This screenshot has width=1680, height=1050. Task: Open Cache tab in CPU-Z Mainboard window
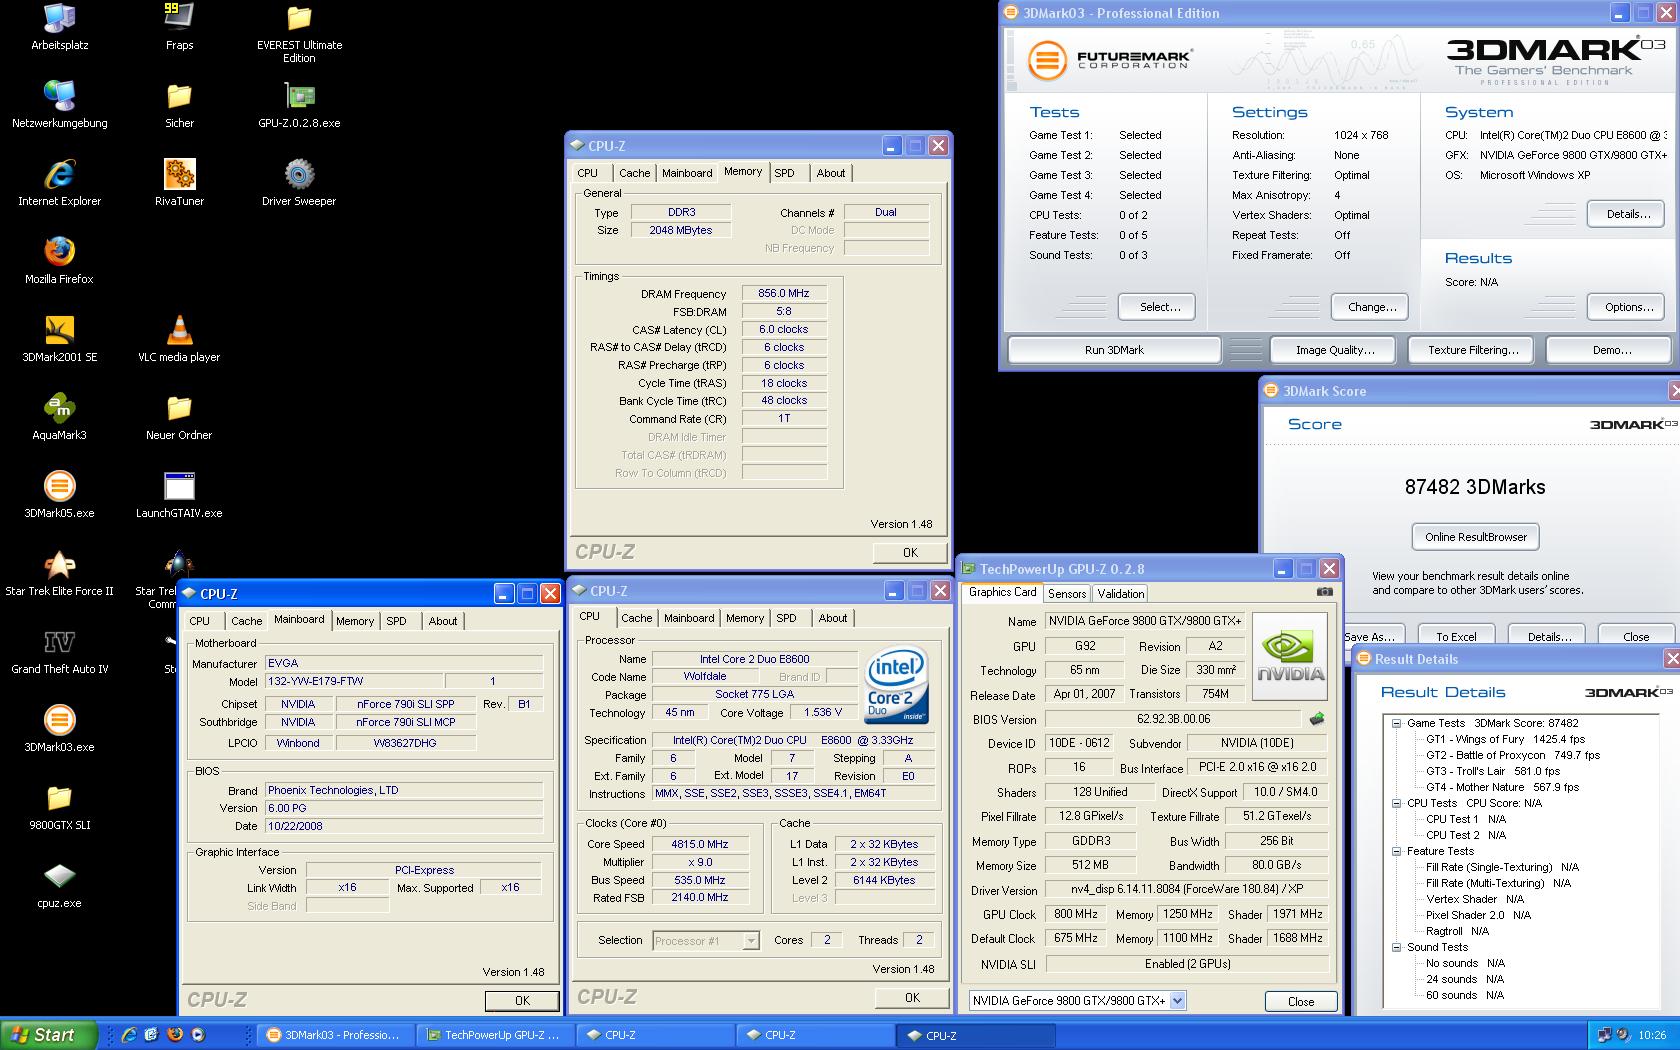(x=246, y=621)
